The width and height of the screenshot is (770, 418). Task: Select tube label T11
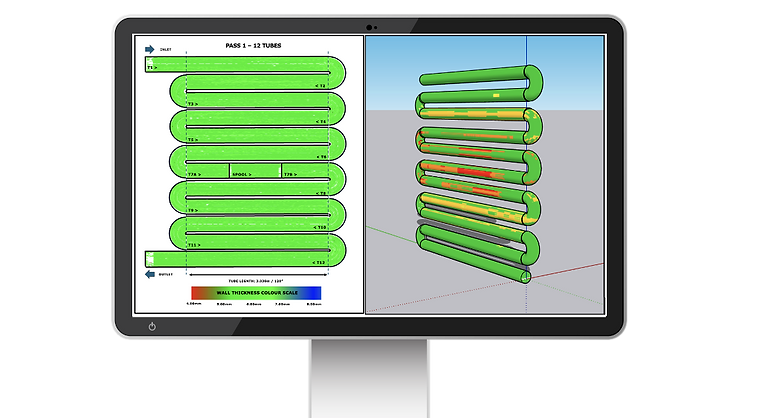tap(194, 245)
